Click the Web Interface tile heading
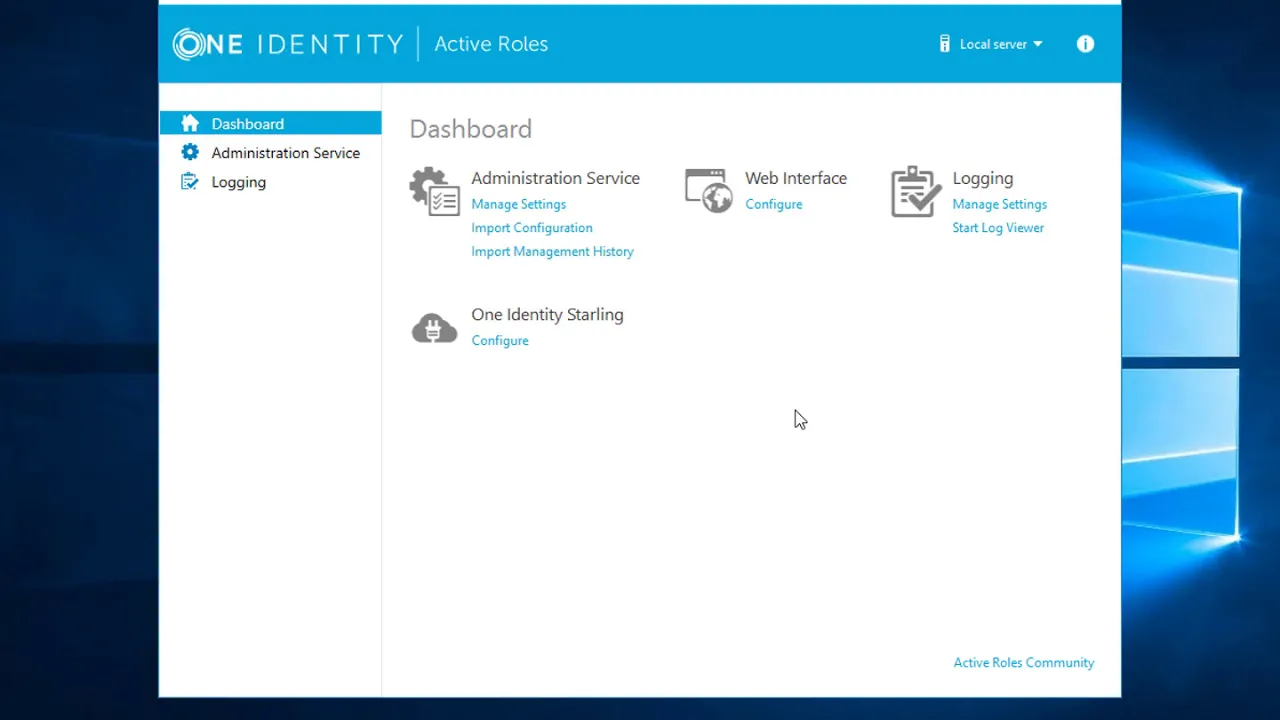This screenshot has width=1280, height=720. (x=795, y=178)
